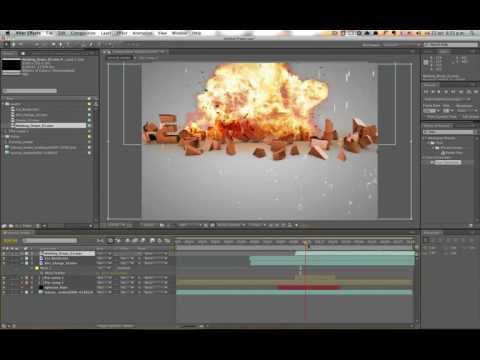
Task: Open the View menu
Action: (162, 33)
